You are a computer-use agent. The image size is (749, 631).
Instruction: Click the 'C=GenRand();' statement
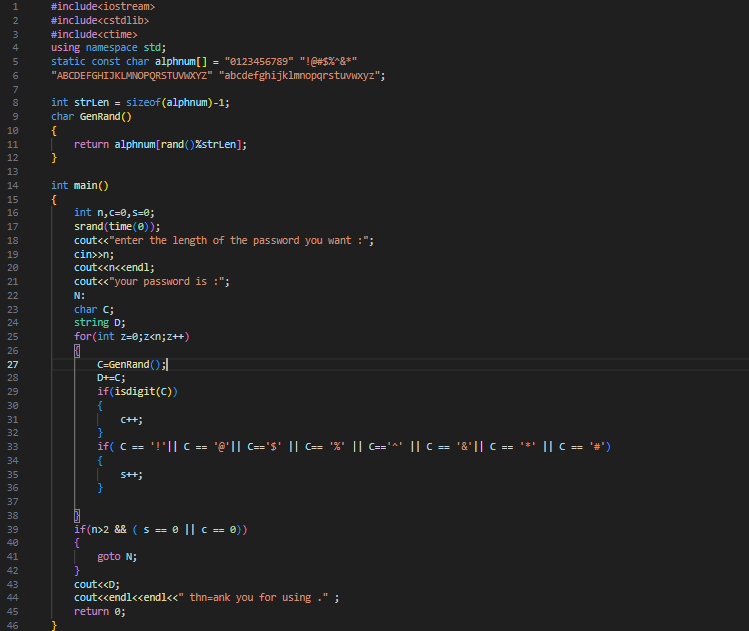coord(132,364)
